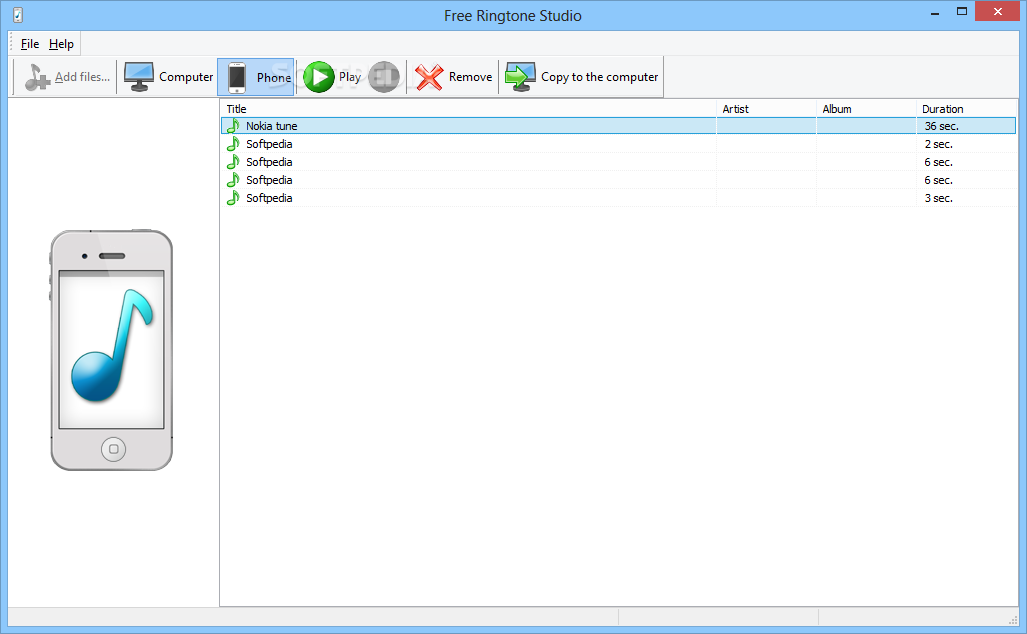Sort list by Artist column header

click(x=736, y=109)
